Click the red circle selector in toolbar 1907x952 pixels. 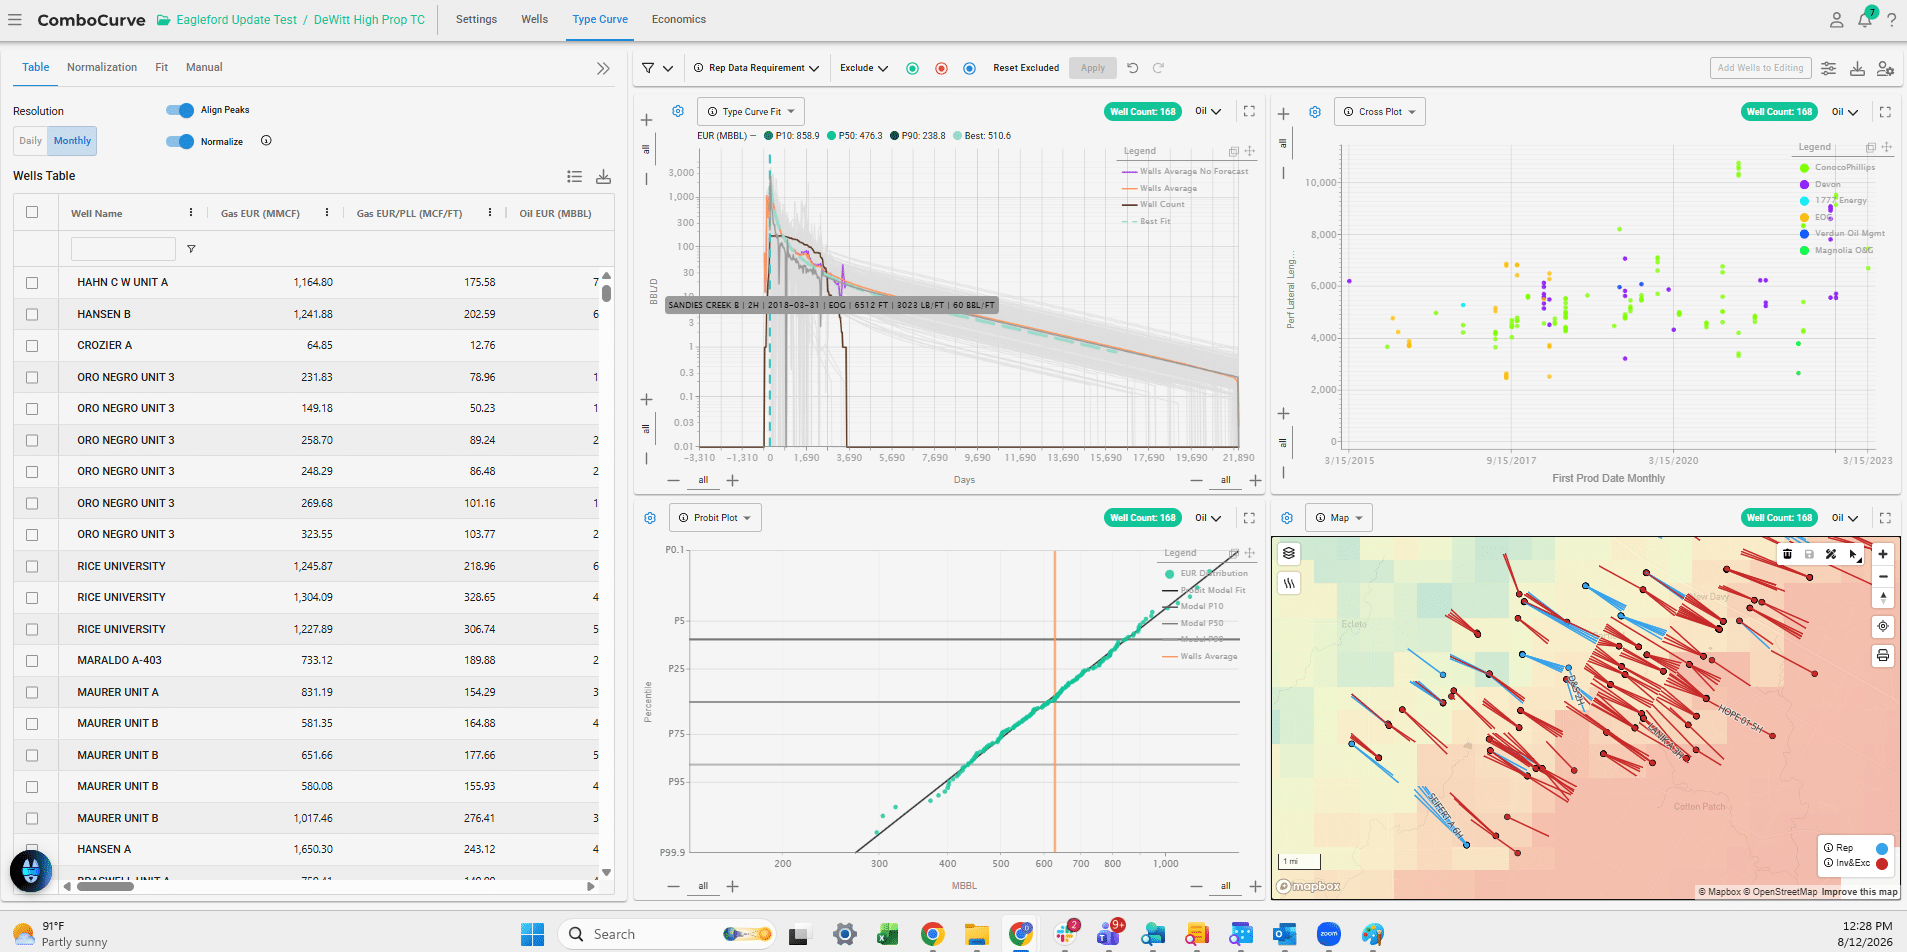click(x=941, y=68)
